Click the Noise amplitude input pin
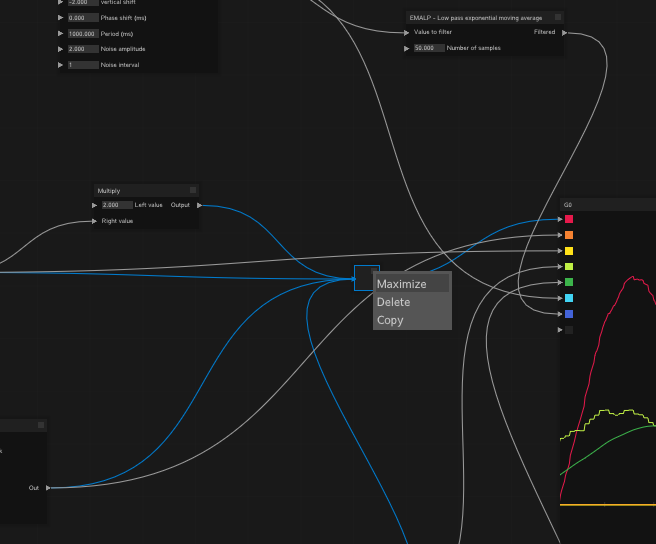 60,49
